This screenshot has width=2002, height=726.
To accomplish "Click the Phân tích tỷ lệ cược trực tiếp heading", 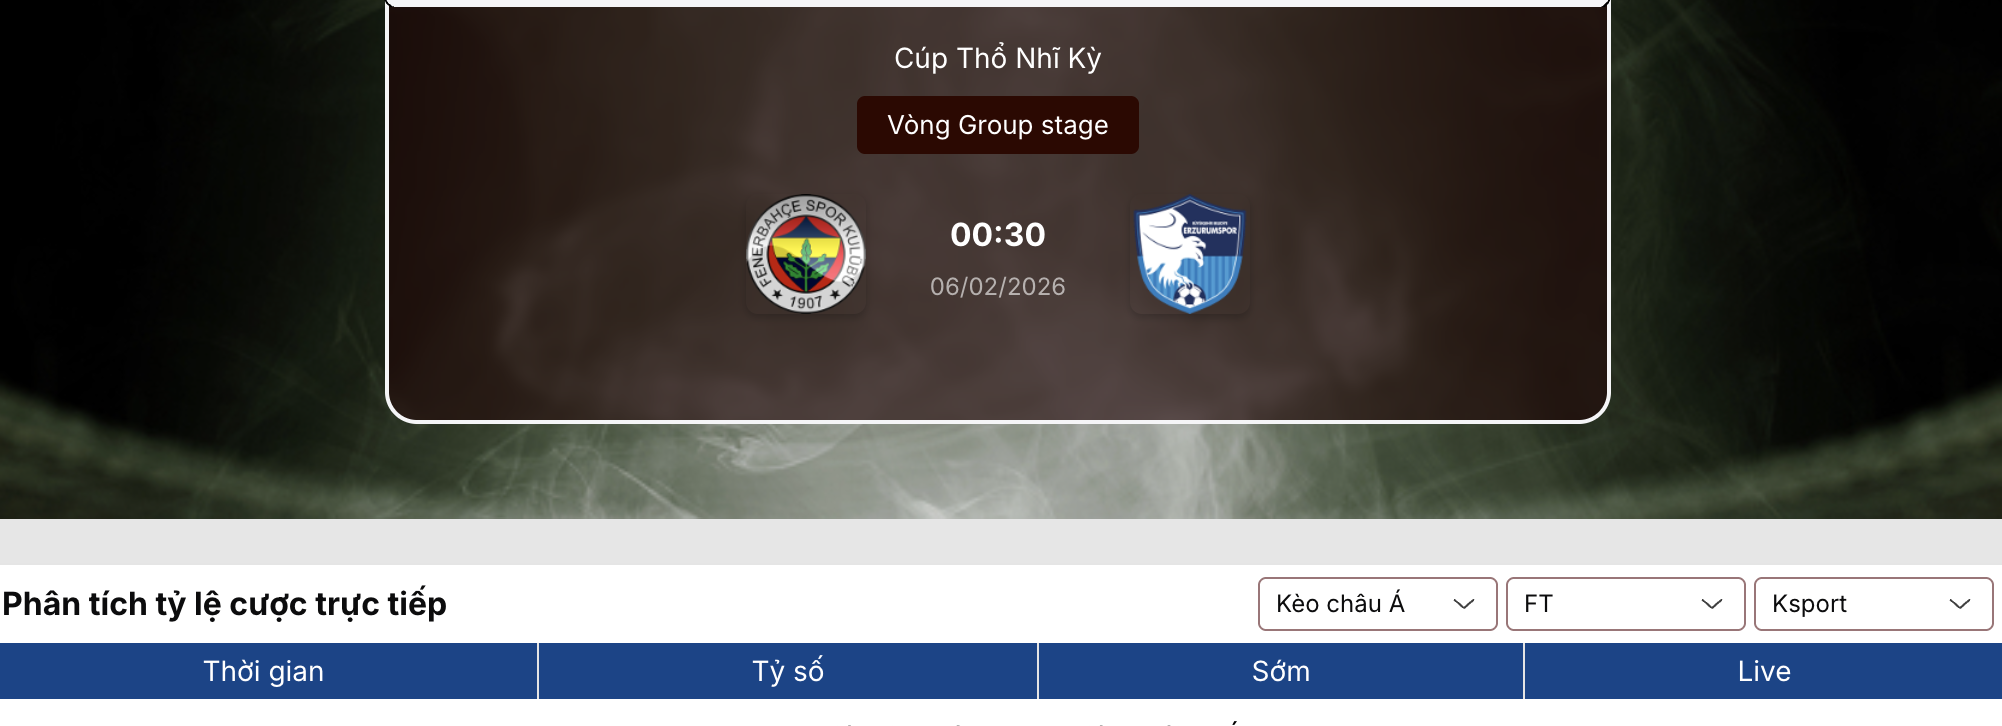I will [x=225, y=604].
